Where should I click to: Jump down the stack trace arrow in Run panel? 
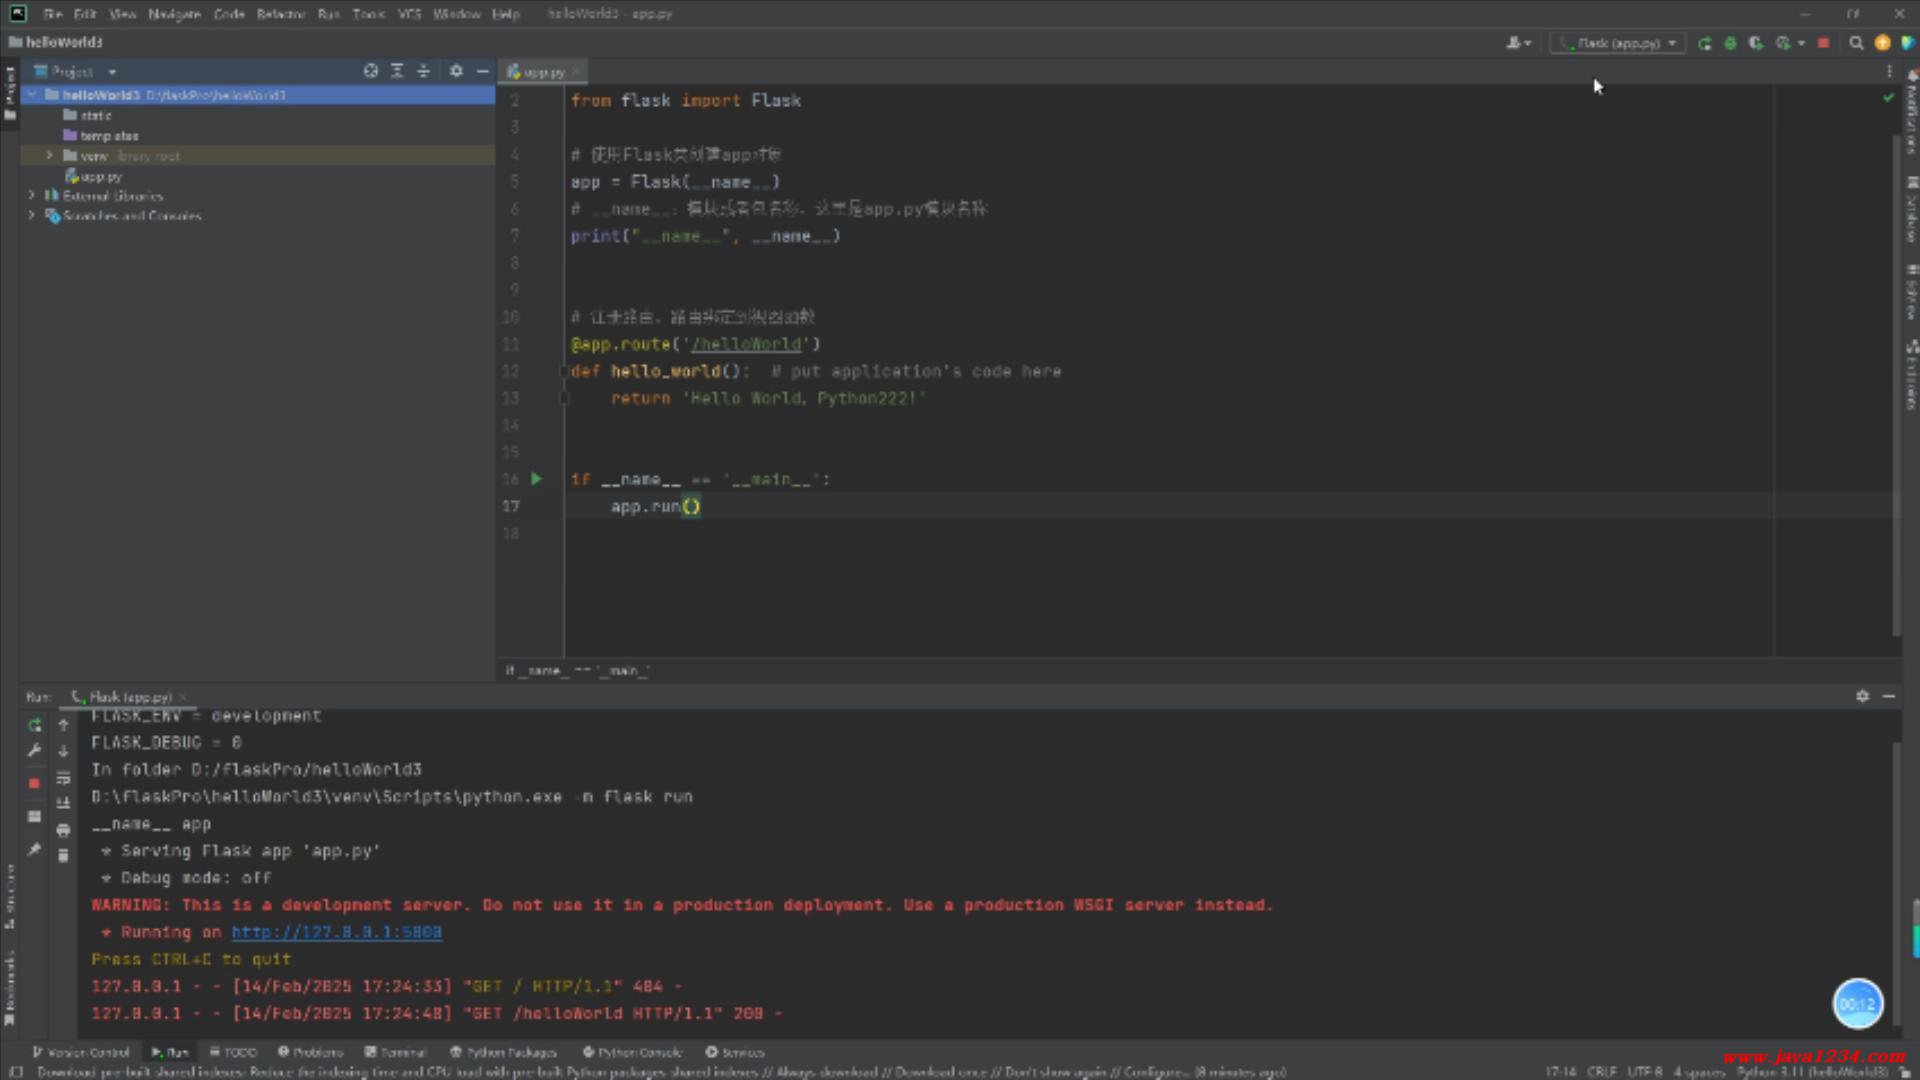click(63, 751)
